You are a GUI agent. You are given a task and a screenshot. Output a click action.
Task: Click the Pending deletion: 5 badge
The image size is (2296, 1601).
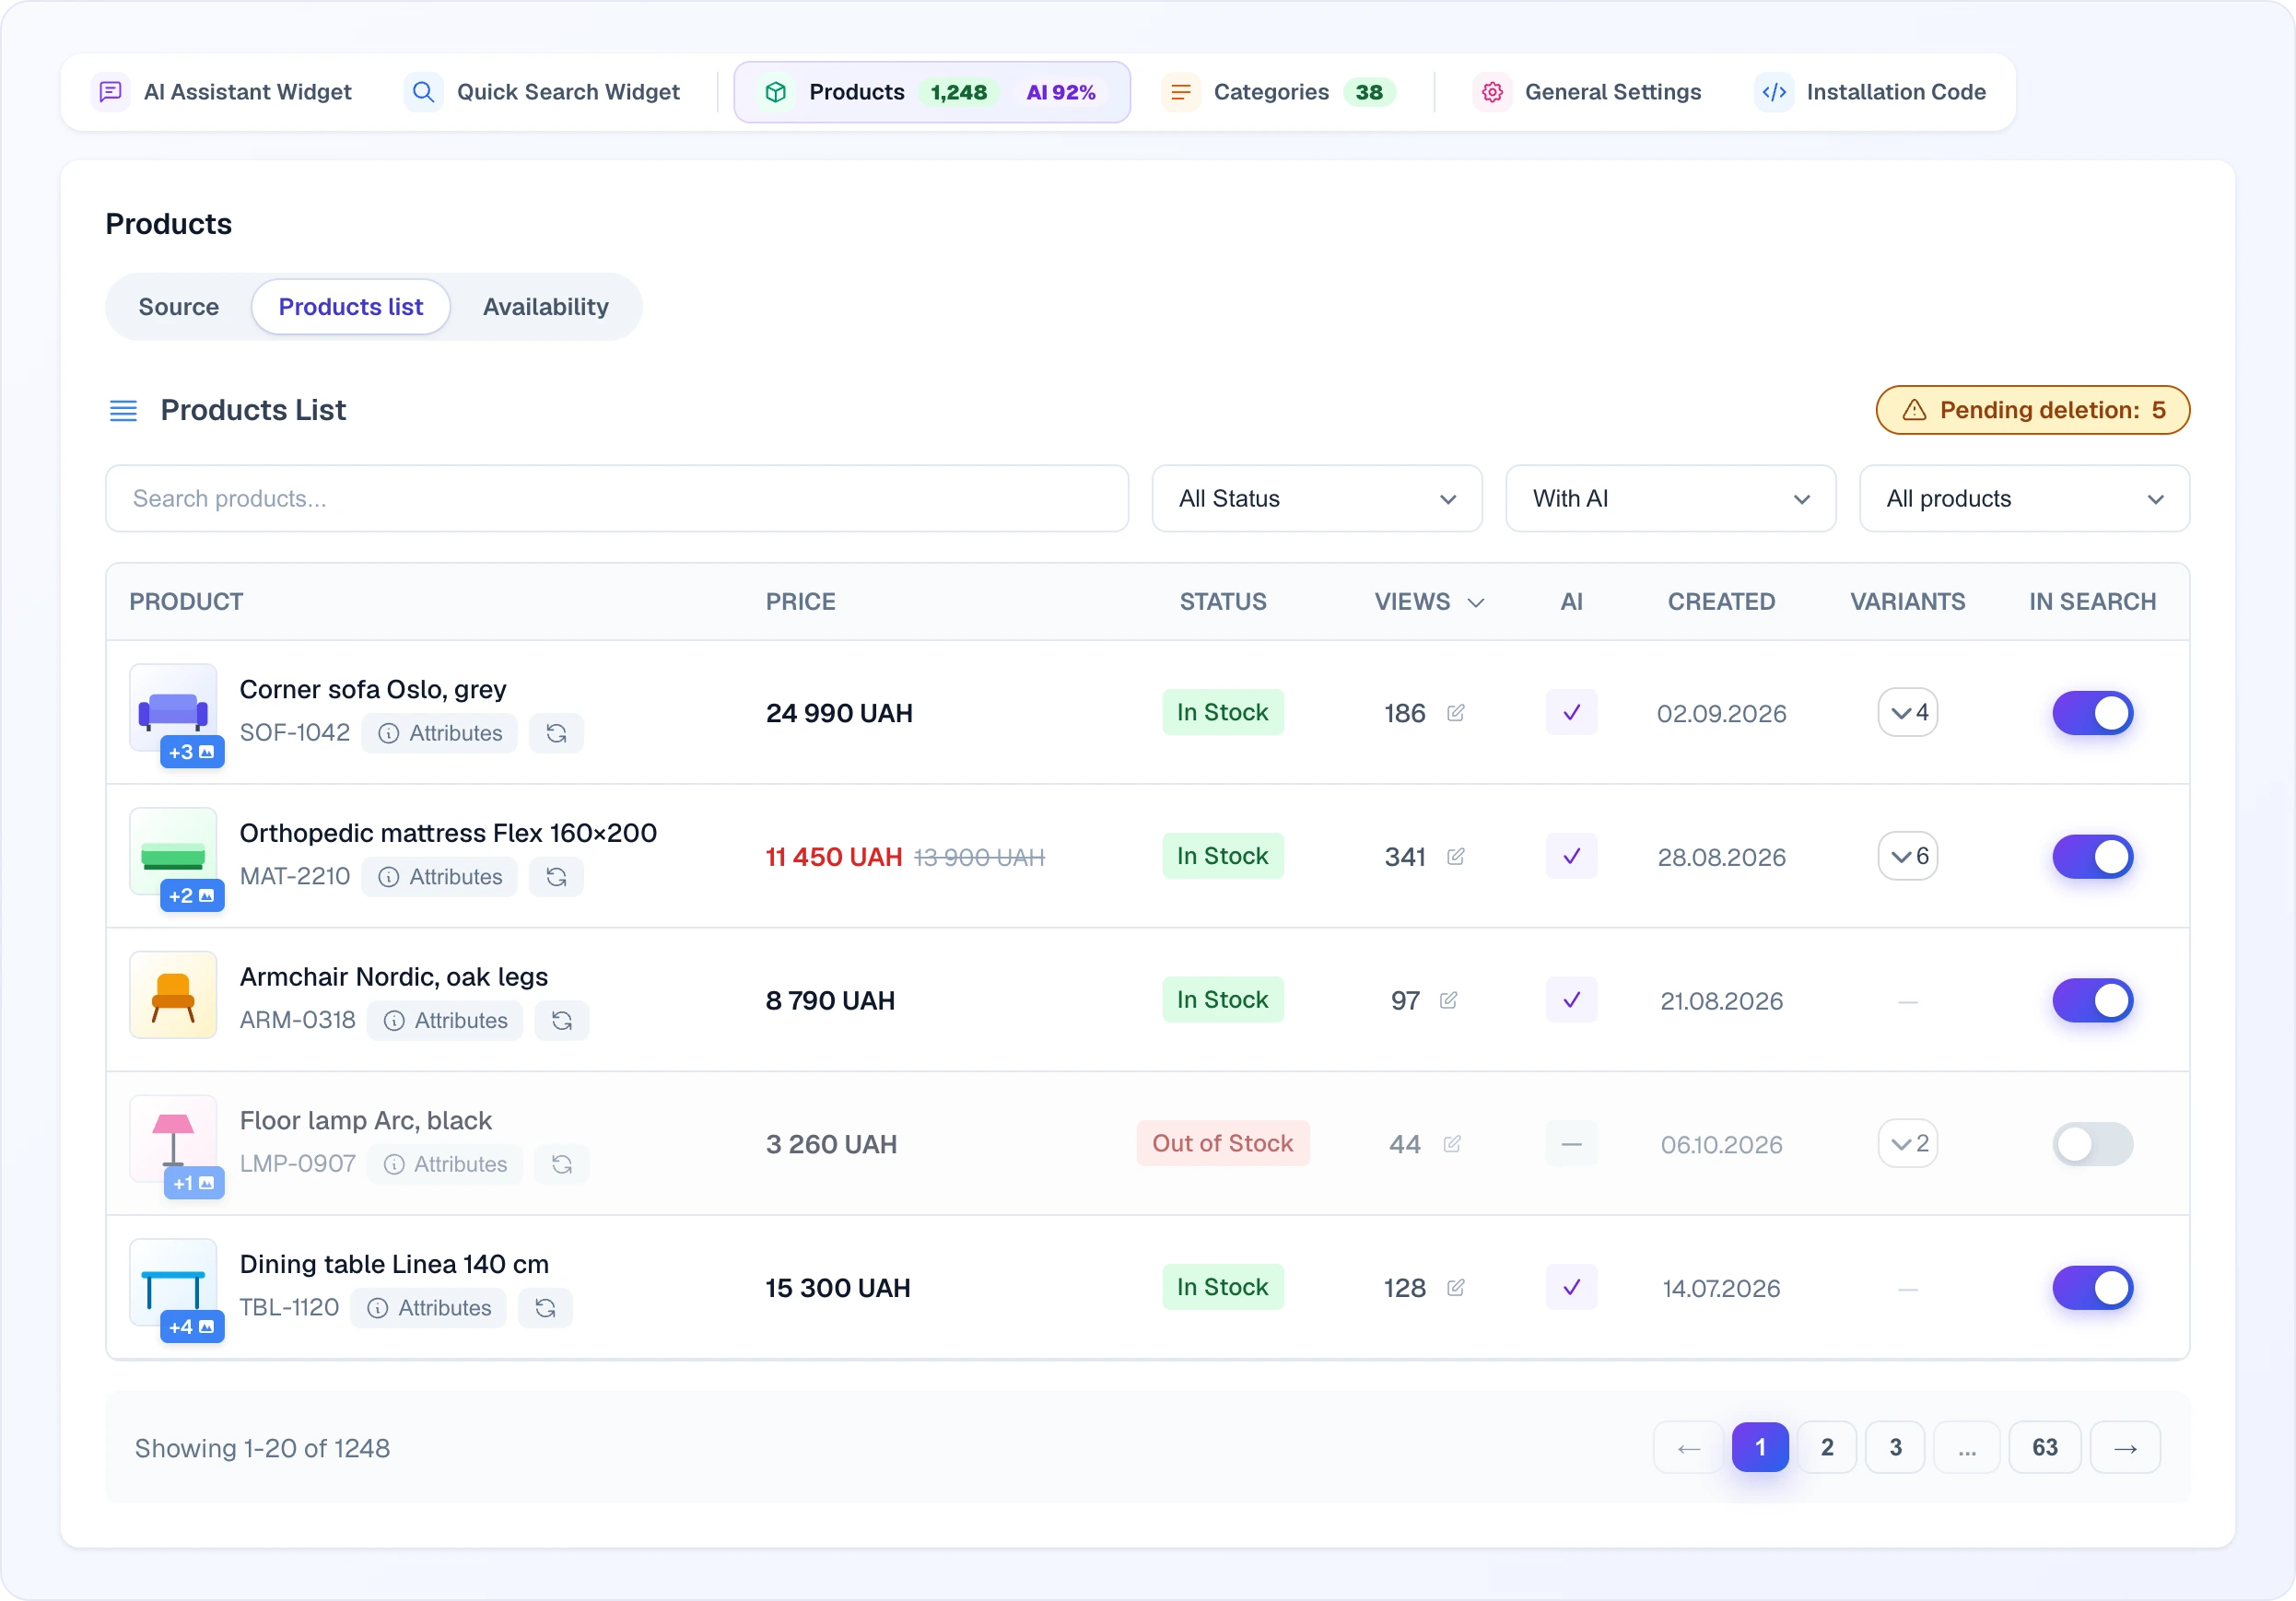[2033, 410]
